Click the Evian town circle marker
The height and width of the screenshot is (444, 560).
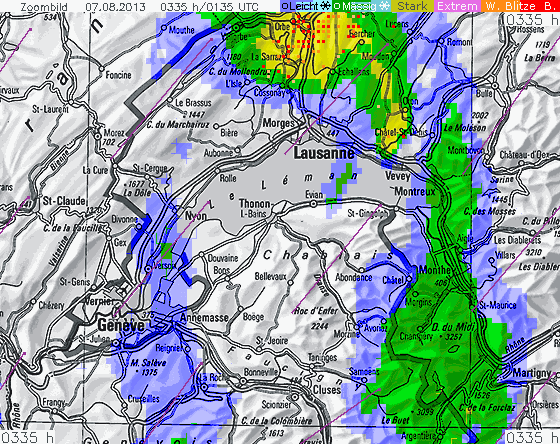pyautogui.click(x=313, y=204)
